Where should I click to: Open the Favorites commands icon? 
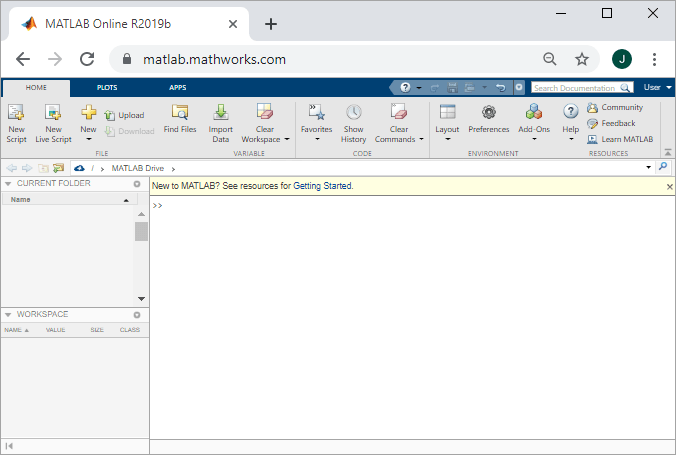[x=317, y=112]
